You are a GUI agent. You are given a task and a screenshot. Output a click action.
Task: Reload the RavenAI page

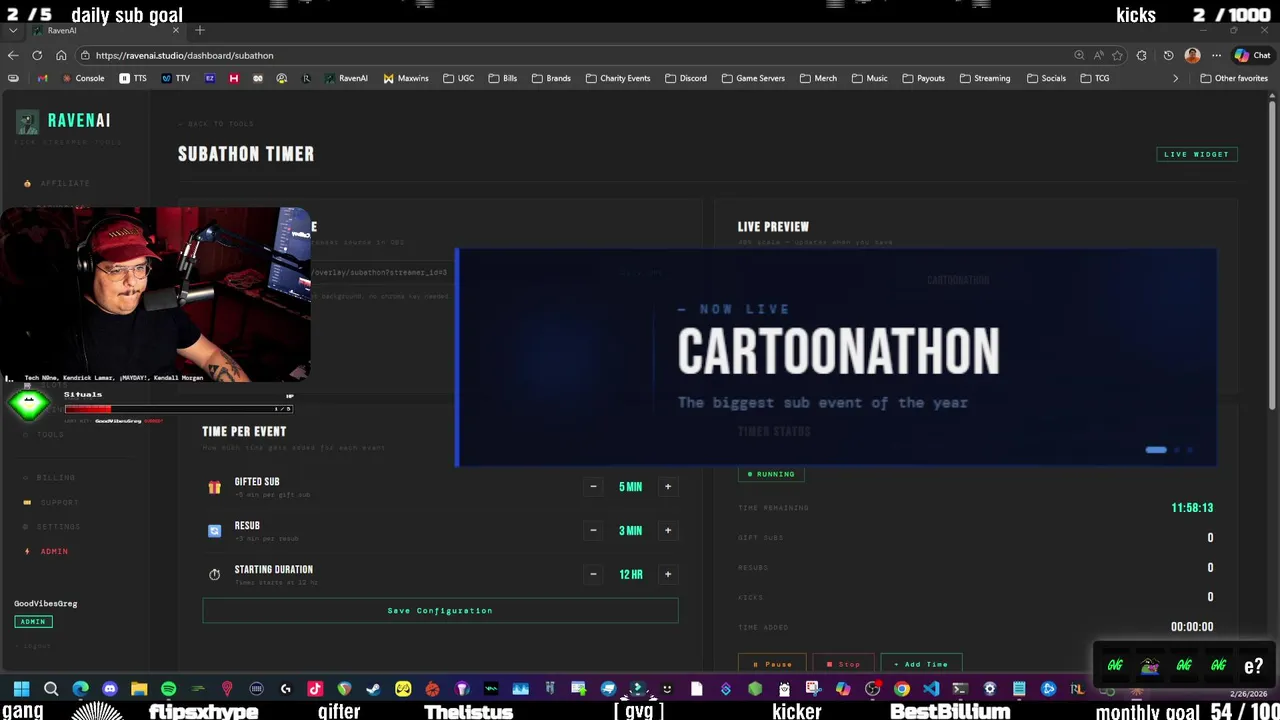[37, 55]
